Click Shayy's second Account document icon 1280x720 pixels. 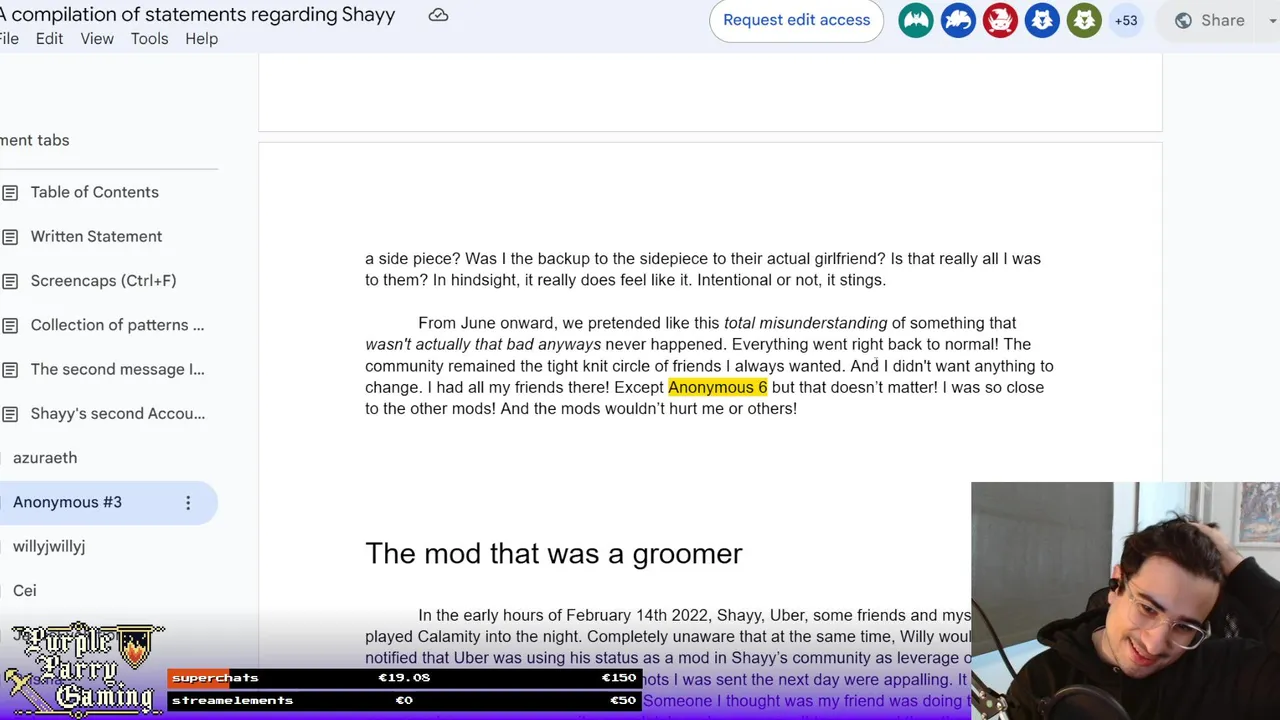(x=10, y=413)
